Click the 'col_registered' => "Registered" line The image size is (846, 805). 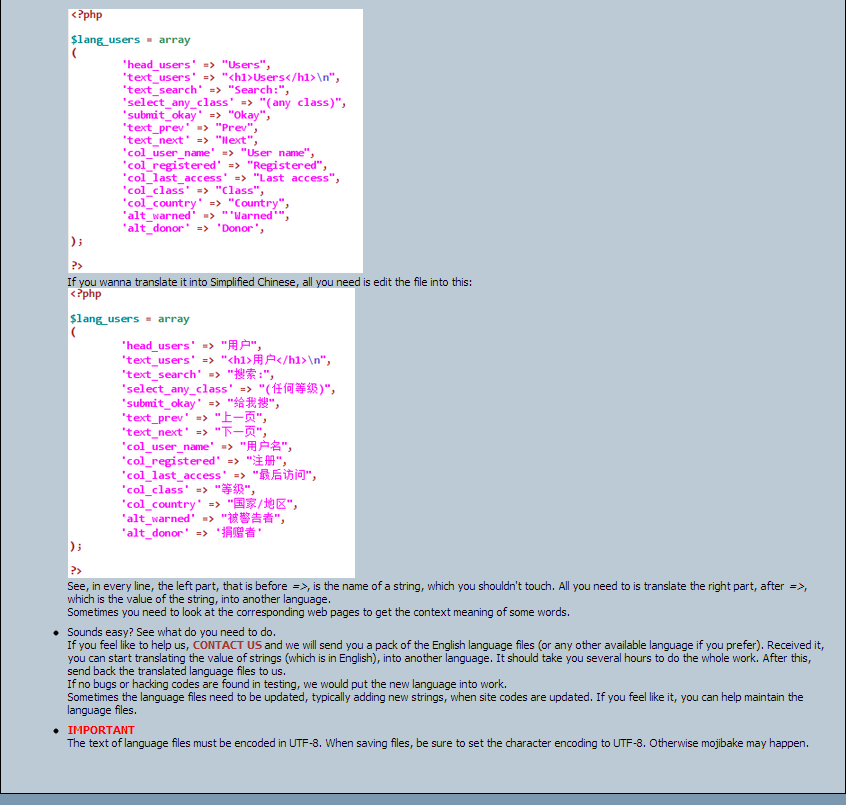pyautogui.click(x=224, y=166)
